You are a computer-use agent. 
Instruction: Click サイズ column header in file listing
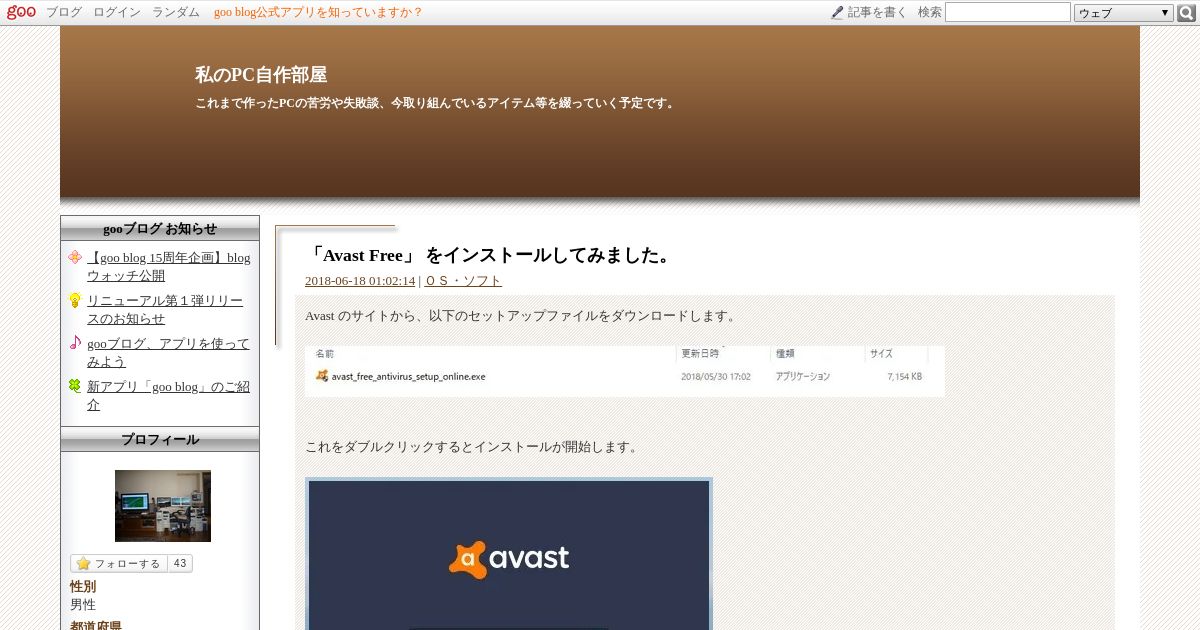(x=881, y=353)
